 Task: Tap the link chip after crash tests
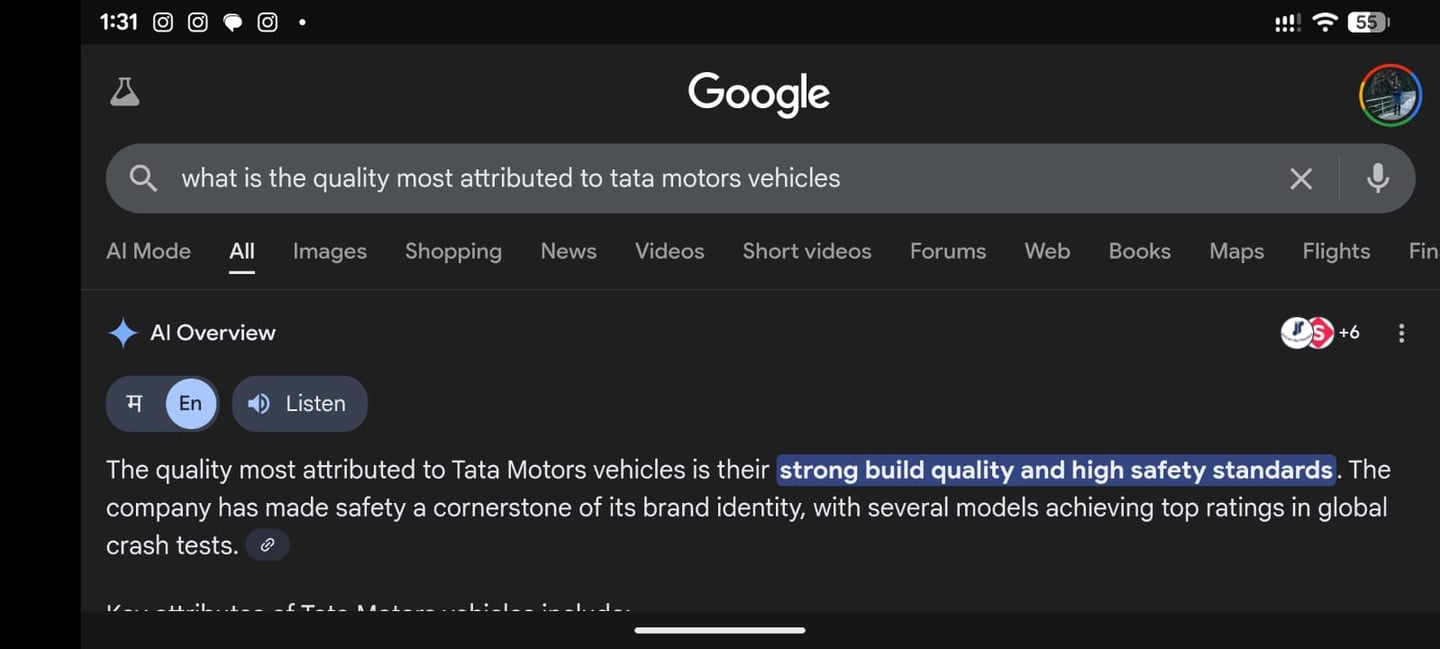point(267,545)
